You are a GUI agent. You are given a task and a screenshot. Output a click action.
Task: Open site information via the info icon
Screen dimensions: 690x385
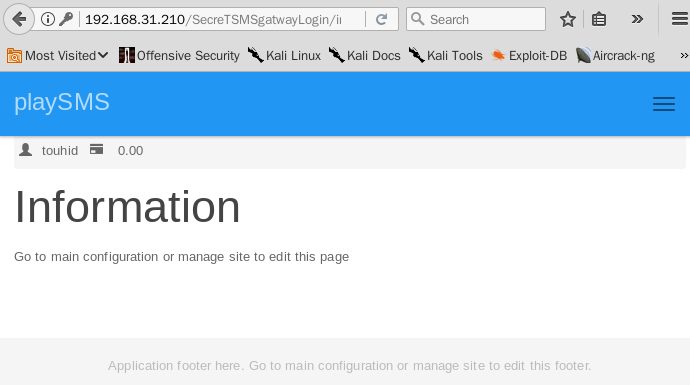tap(48, 19)
